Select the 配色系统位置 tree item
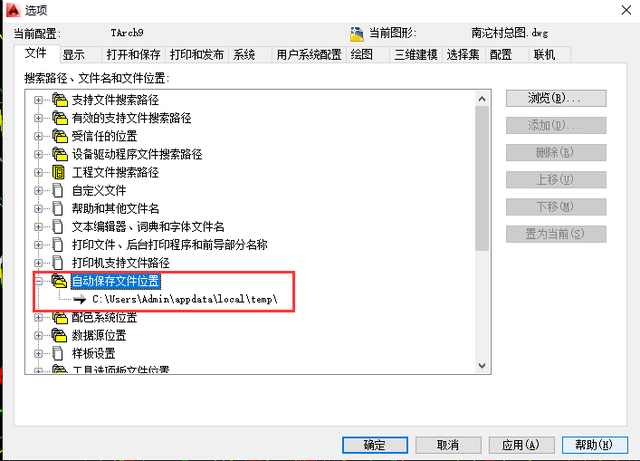Image resolution: width=640 pixels, height=461 pixels. tap(104, 317)
